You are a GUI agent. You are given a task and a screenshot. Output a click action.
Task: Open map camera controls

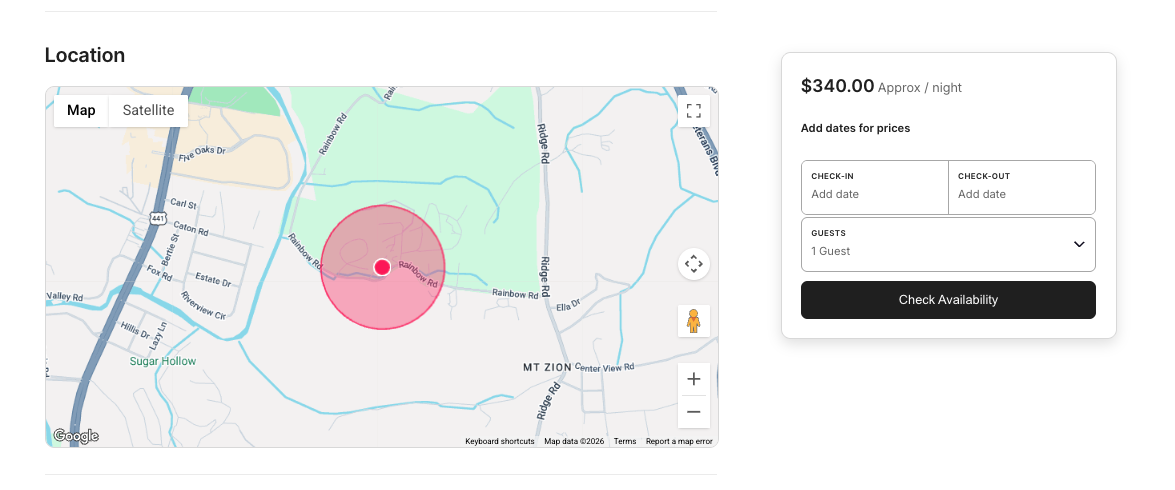point(693,265)
